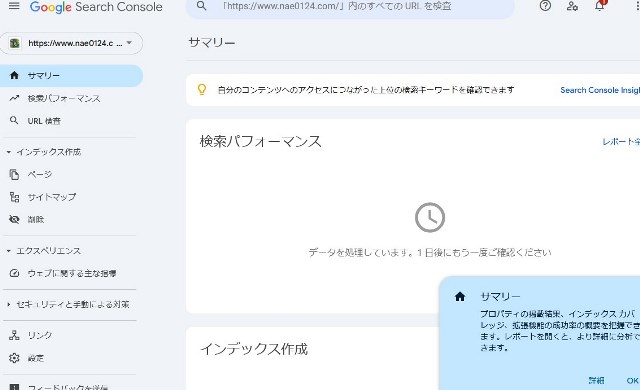This screenshot has height=390, width=640.
Task: Click the インデックス作成 card heading
Action: (x=253, y=349)
